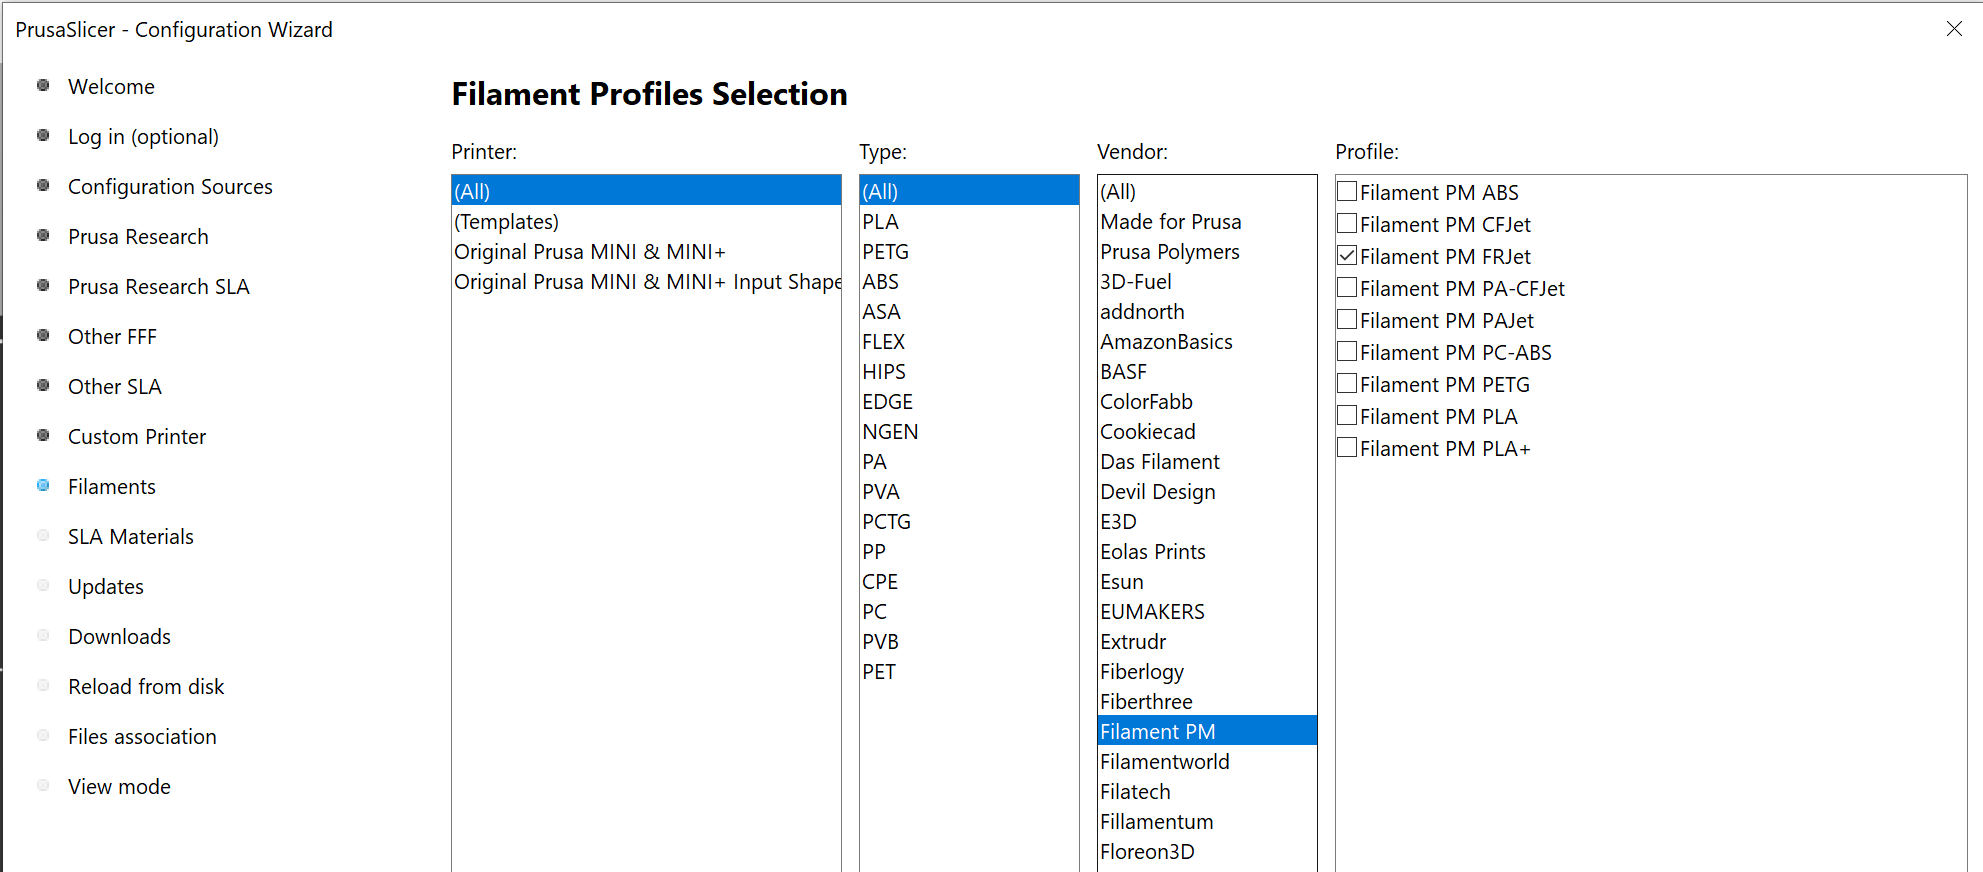This screenshot has height=872, width=1983.
Task: Go to the Updates step
Action: click(106, 587)
